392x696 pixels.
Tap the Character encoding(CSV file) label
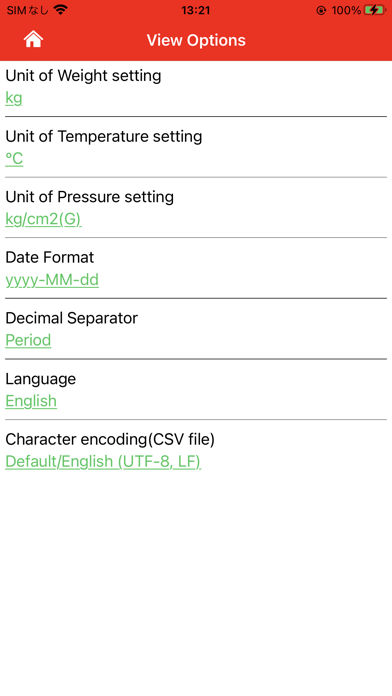[x=110, y=439]
